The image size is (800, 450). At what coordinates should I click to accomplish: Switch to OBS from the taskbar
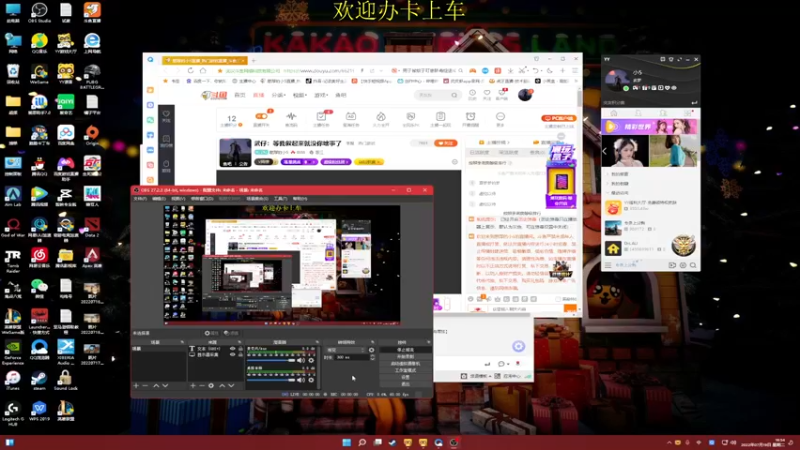click(x=454, y=442)
